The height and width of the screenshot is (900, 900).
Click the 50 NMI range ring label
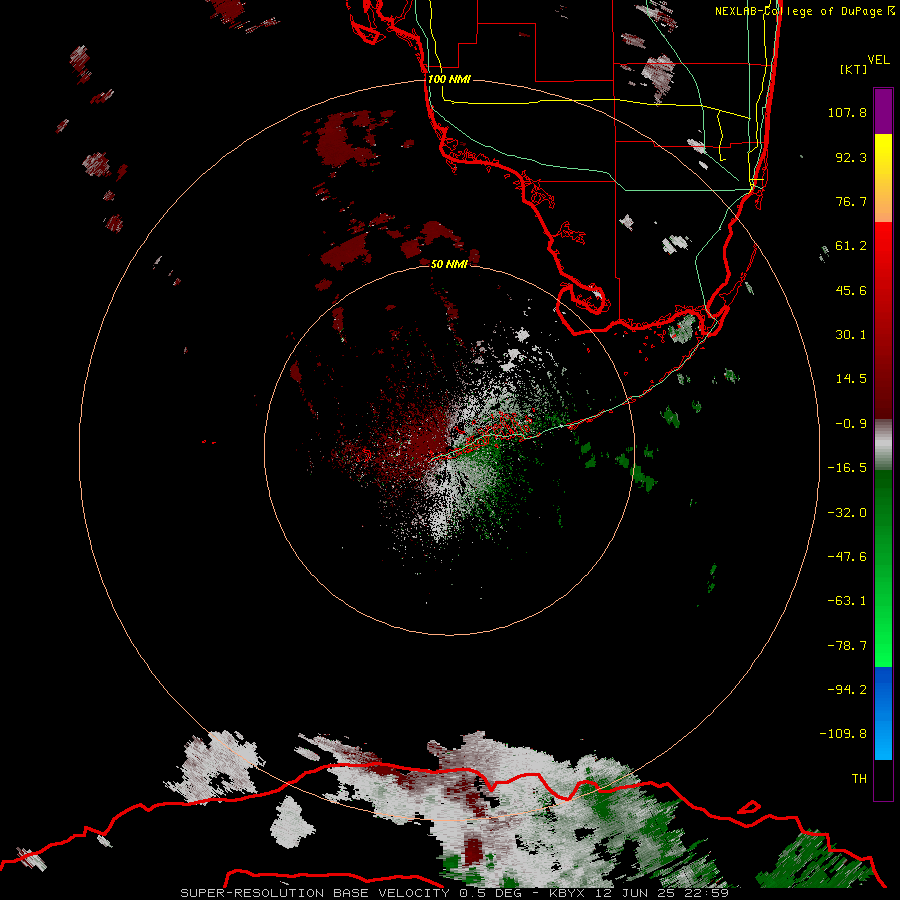click(x=449, y=264)
